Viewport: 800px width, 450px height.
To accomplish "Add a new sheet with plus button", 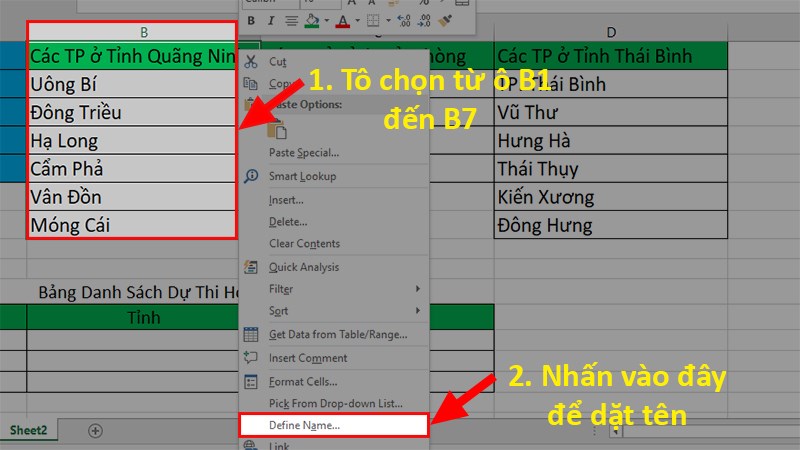I will 95,431.
